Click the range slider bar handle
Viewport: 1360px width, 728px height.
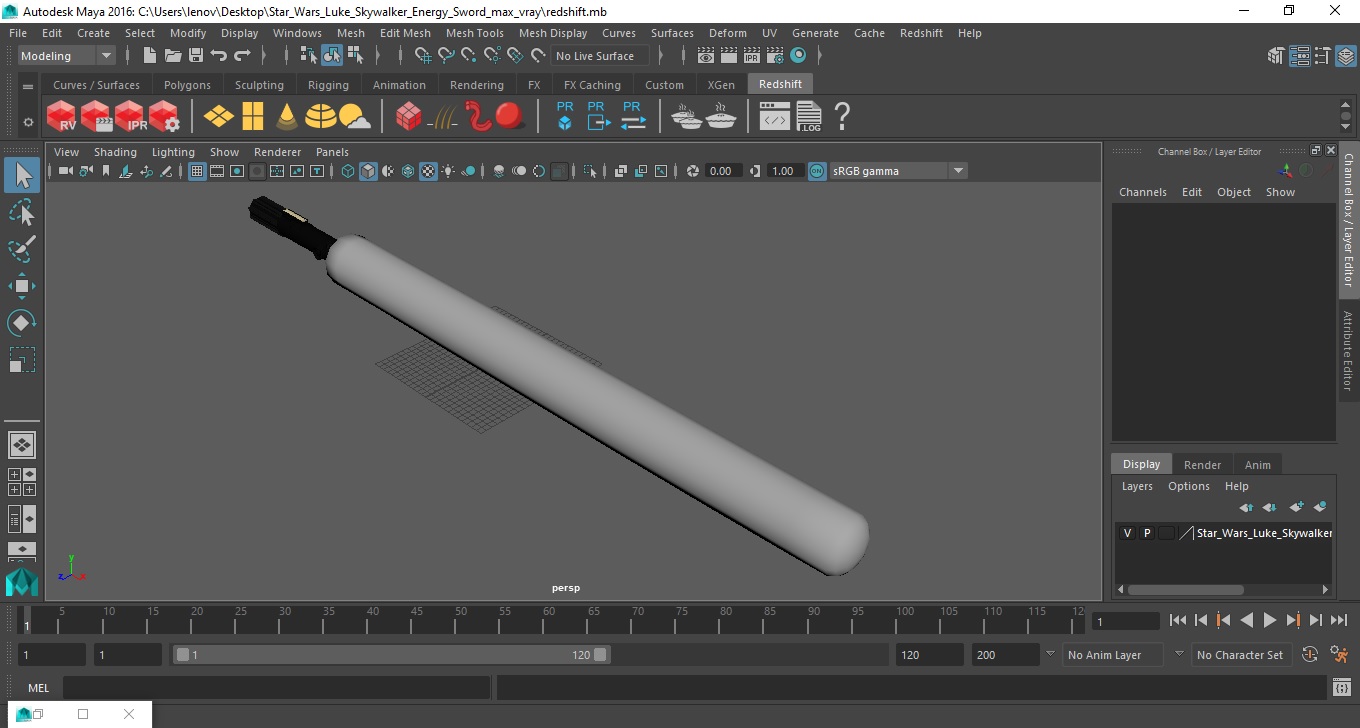(x=391, y=655)
